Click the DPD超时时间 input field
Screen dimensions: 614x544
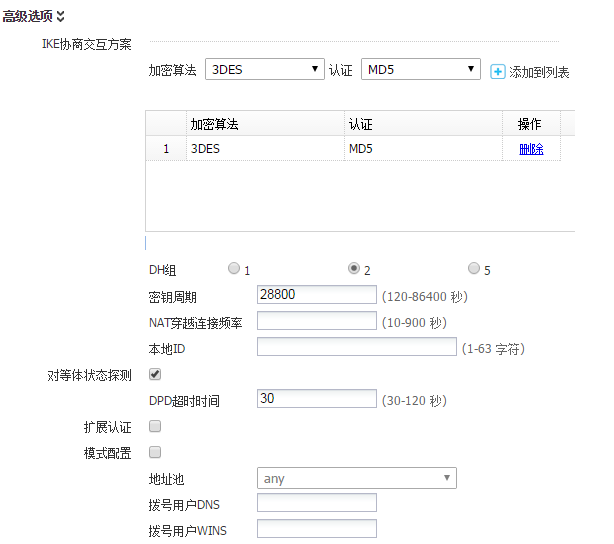[317, 398]
